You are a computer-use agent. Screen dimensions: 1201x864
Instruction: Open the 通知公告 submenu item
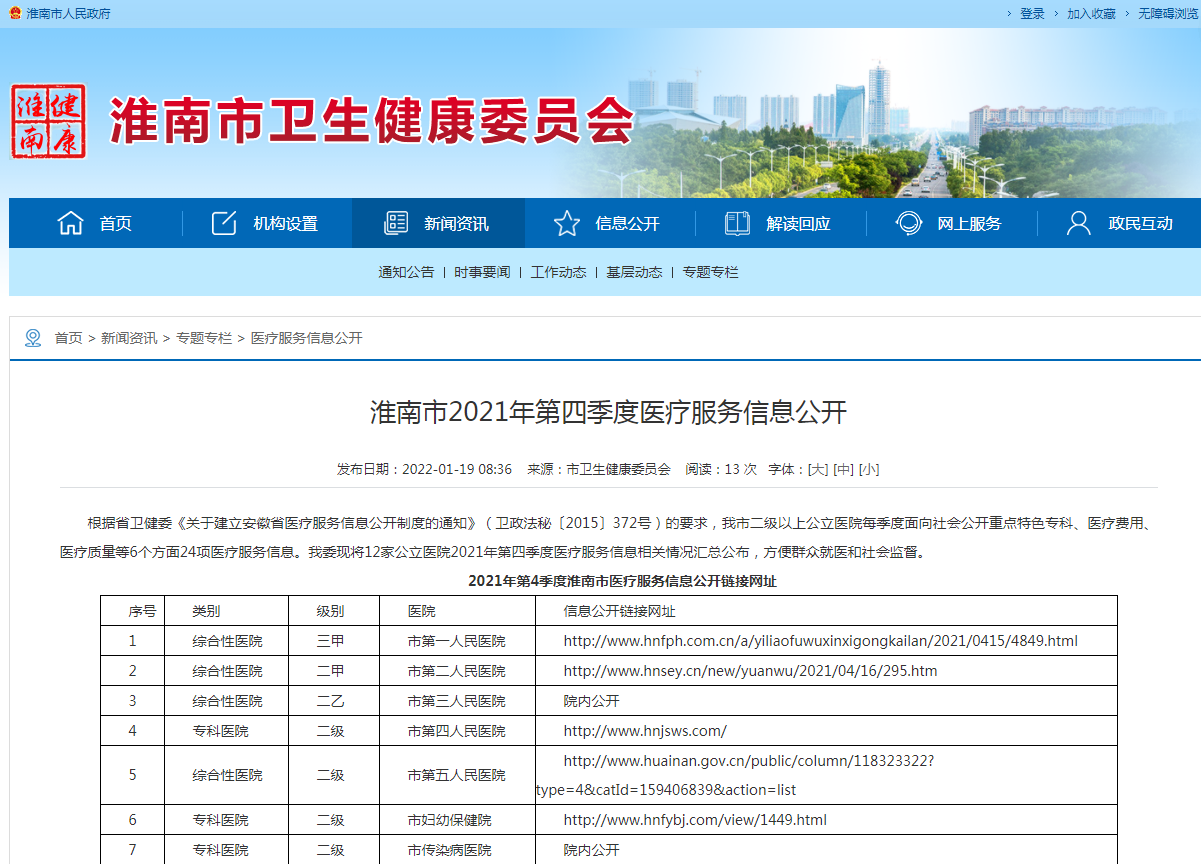pyautogui.click(x=404, y=271)
